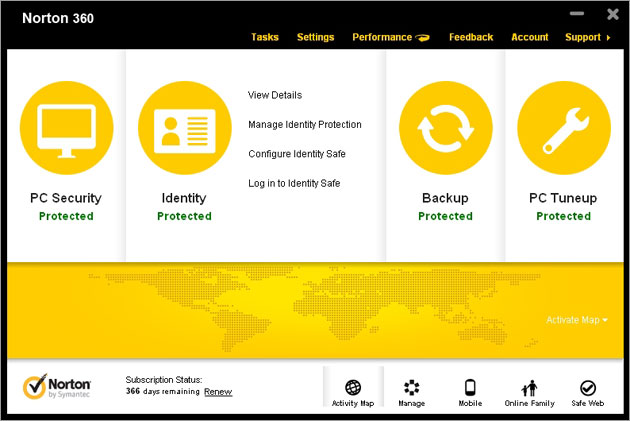Image resolution: width=630 pixels, height=421 pixels.
Task: Select the Identity card icon
Action: tap(185, 128)
